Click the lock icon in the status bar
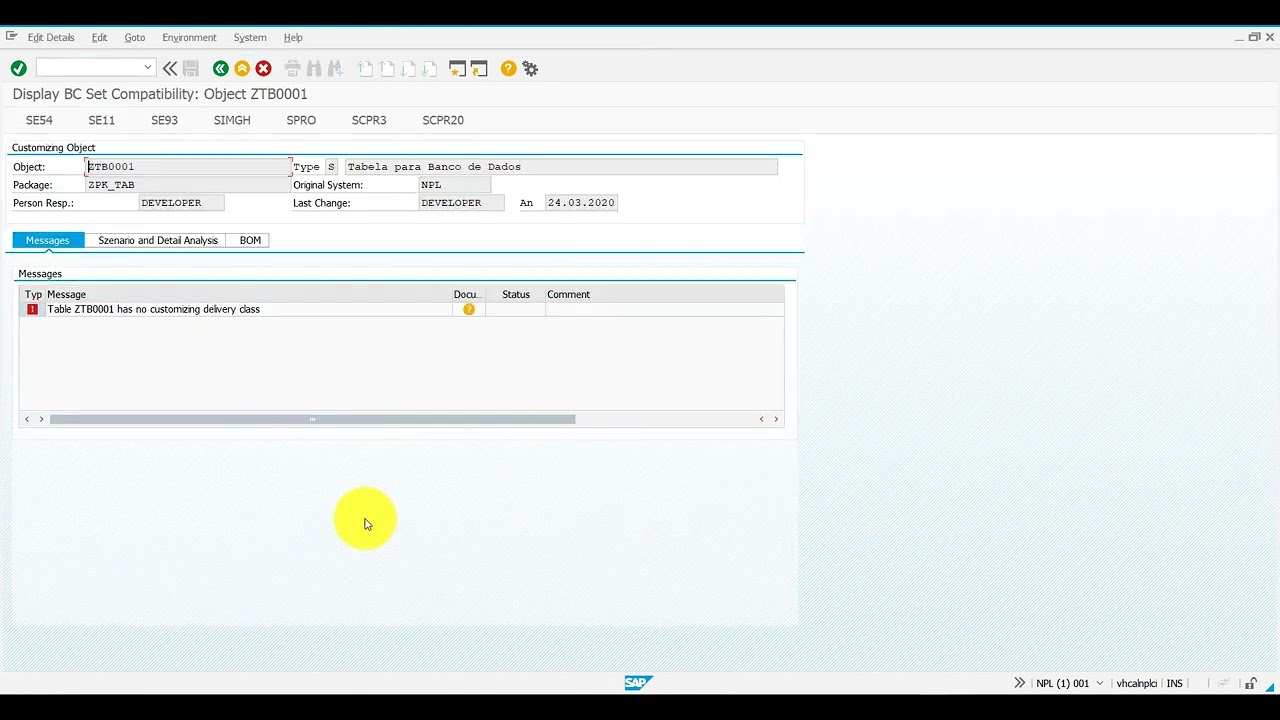 coord(1251,684)
